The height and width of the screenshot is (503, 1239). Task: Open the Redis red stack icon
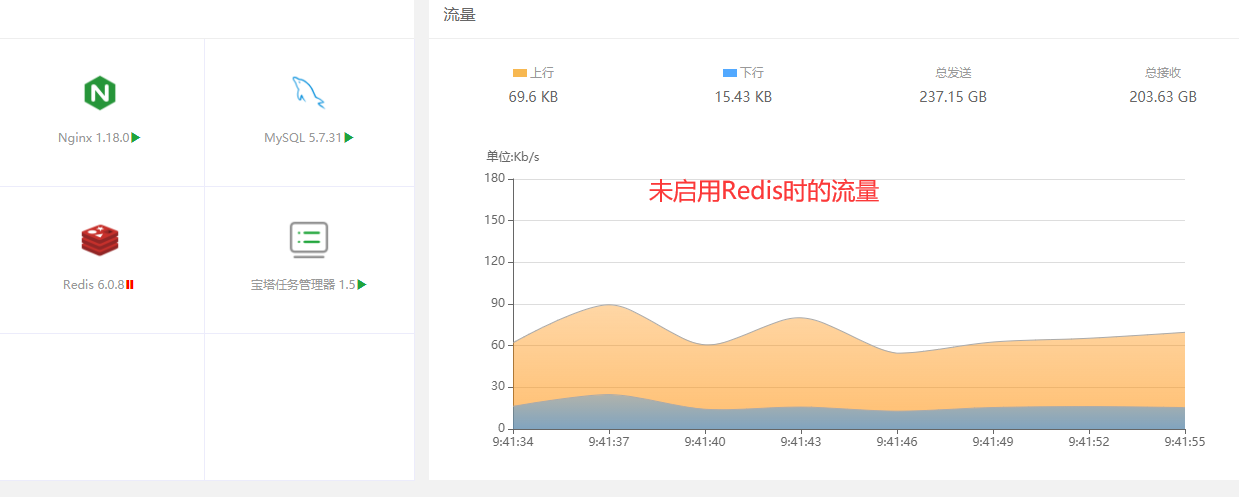[x=99, y=240]
